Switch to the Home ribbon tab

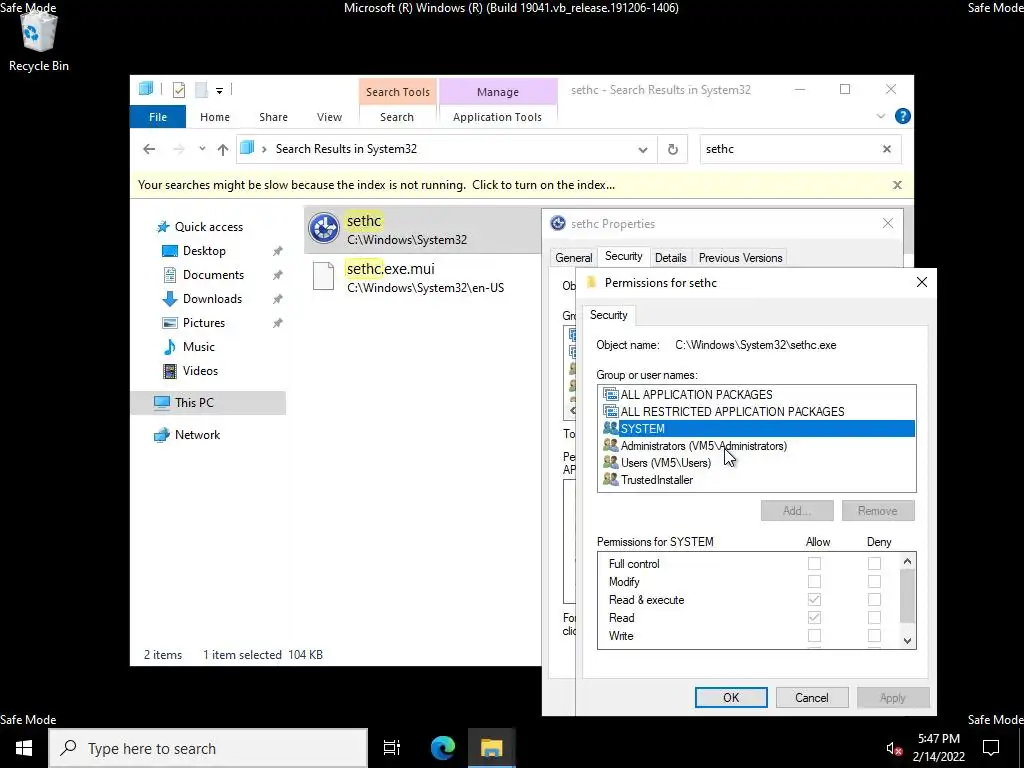[x=215, y=117]
